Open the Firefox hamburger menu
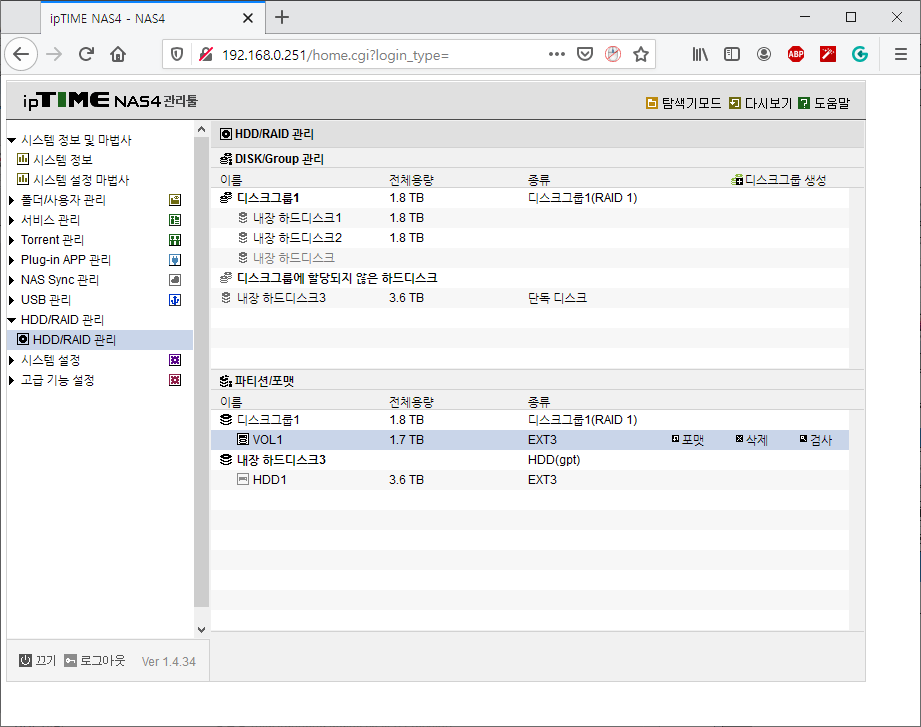Viewport: 921px width, 727px height. [x=900, y=55]
